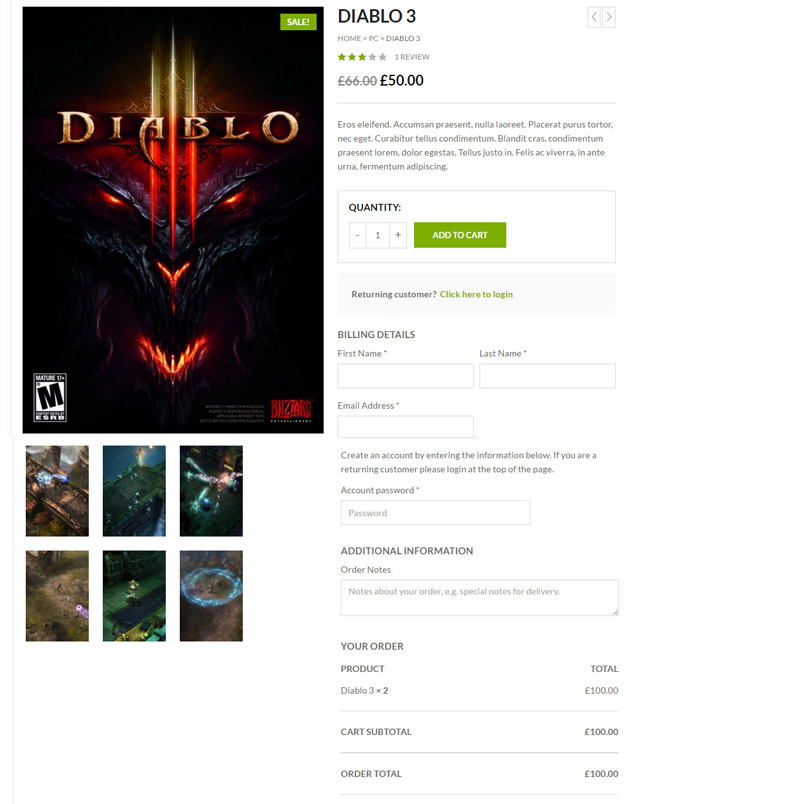The width and height of the screenshot is (800, 804).
Task: Select the Email Address field
Action: [x=406, y=427]
